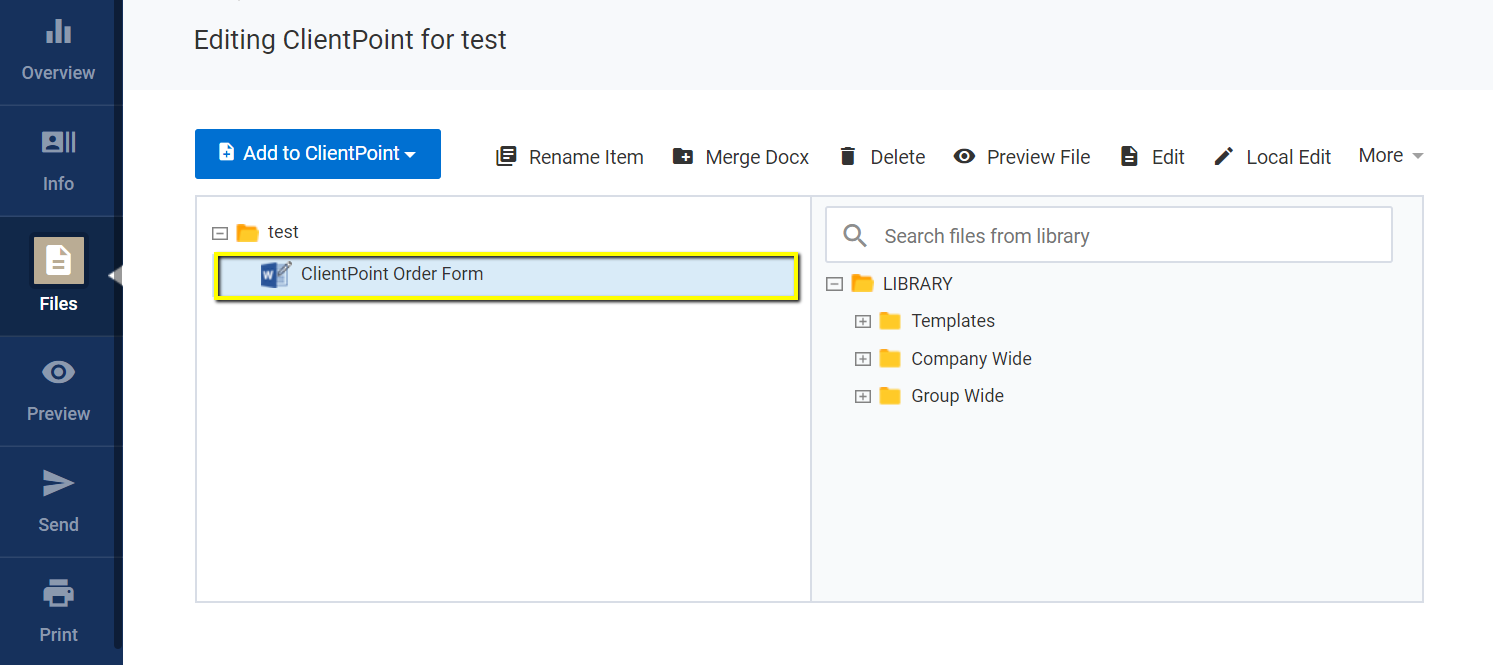The width and height of the screenshot is (1493, 665).
Task: Expand the Templates folder
Action: [x=863, y=322]
